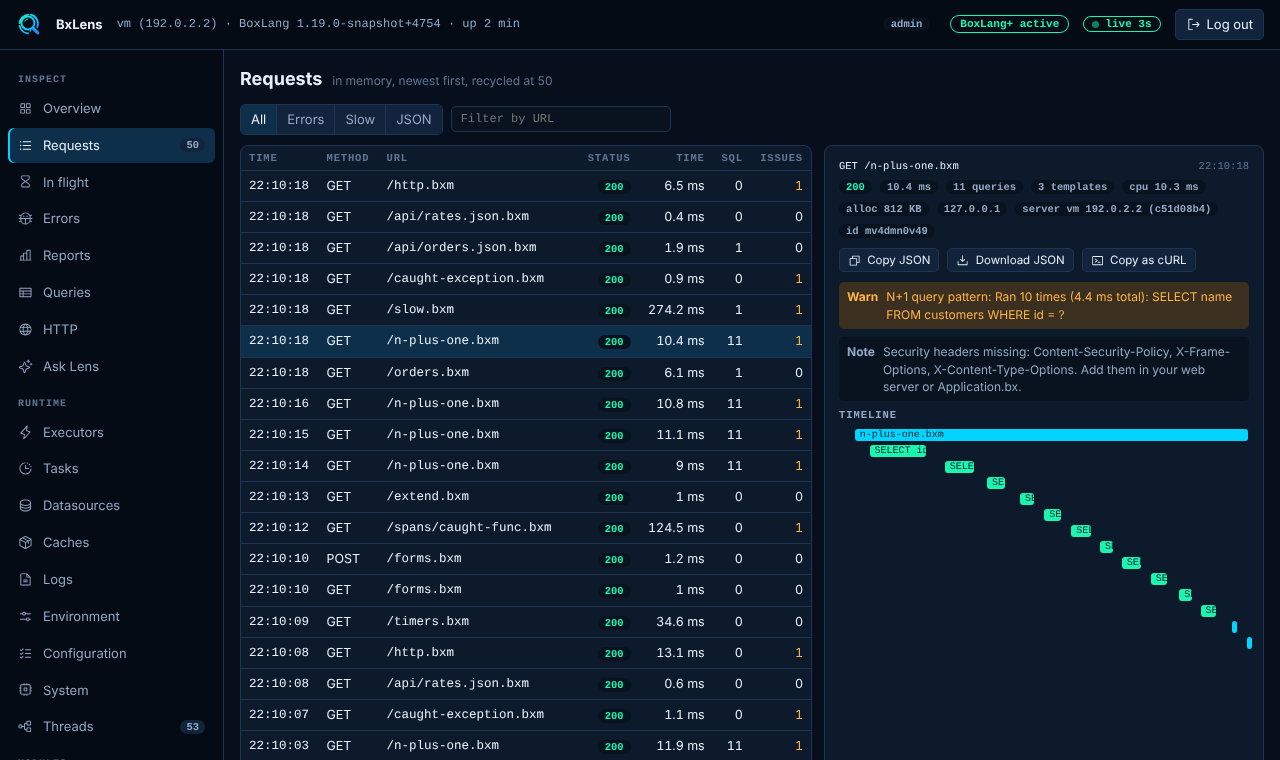Open Overview from its sidebar icon

(x=26, y=108)
